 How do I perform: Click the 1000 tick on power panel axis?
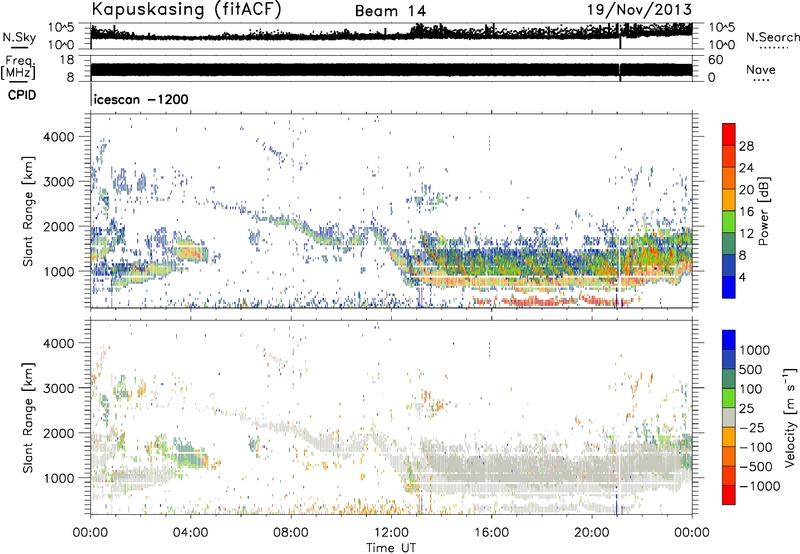point(59,271)
